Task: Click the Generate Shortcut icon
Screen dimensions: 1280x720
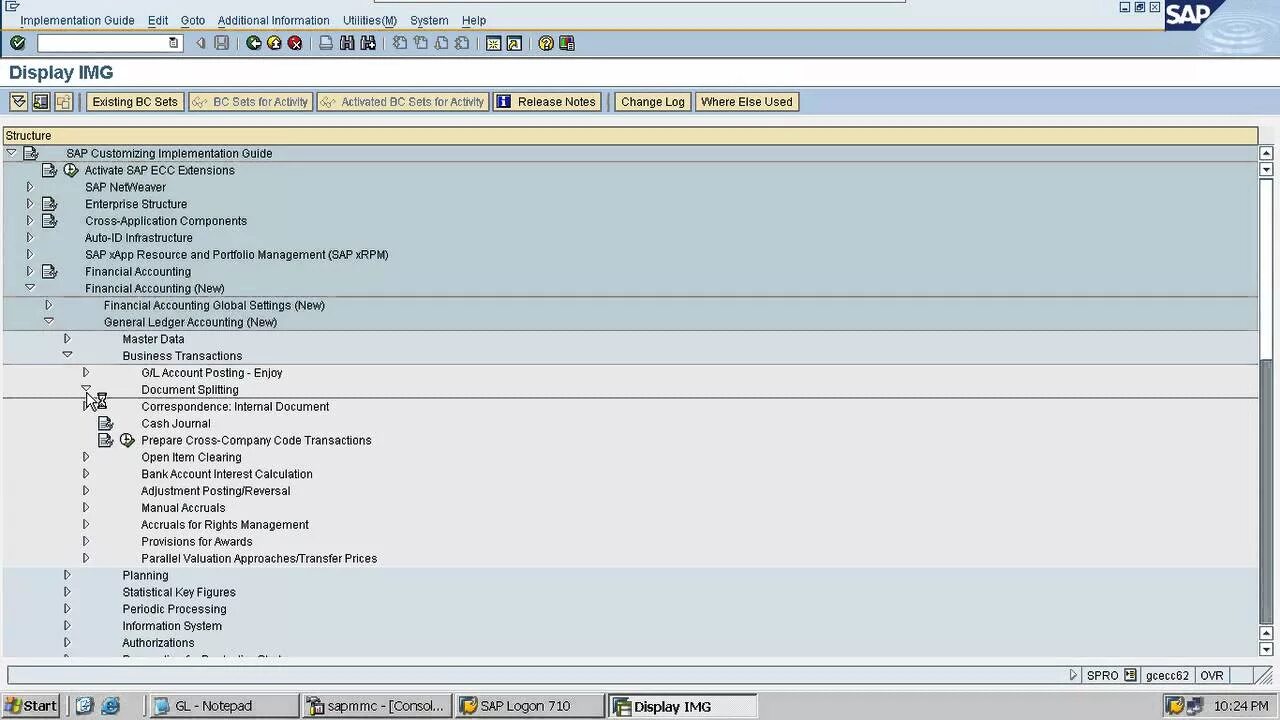Action: tap(514, 43)
